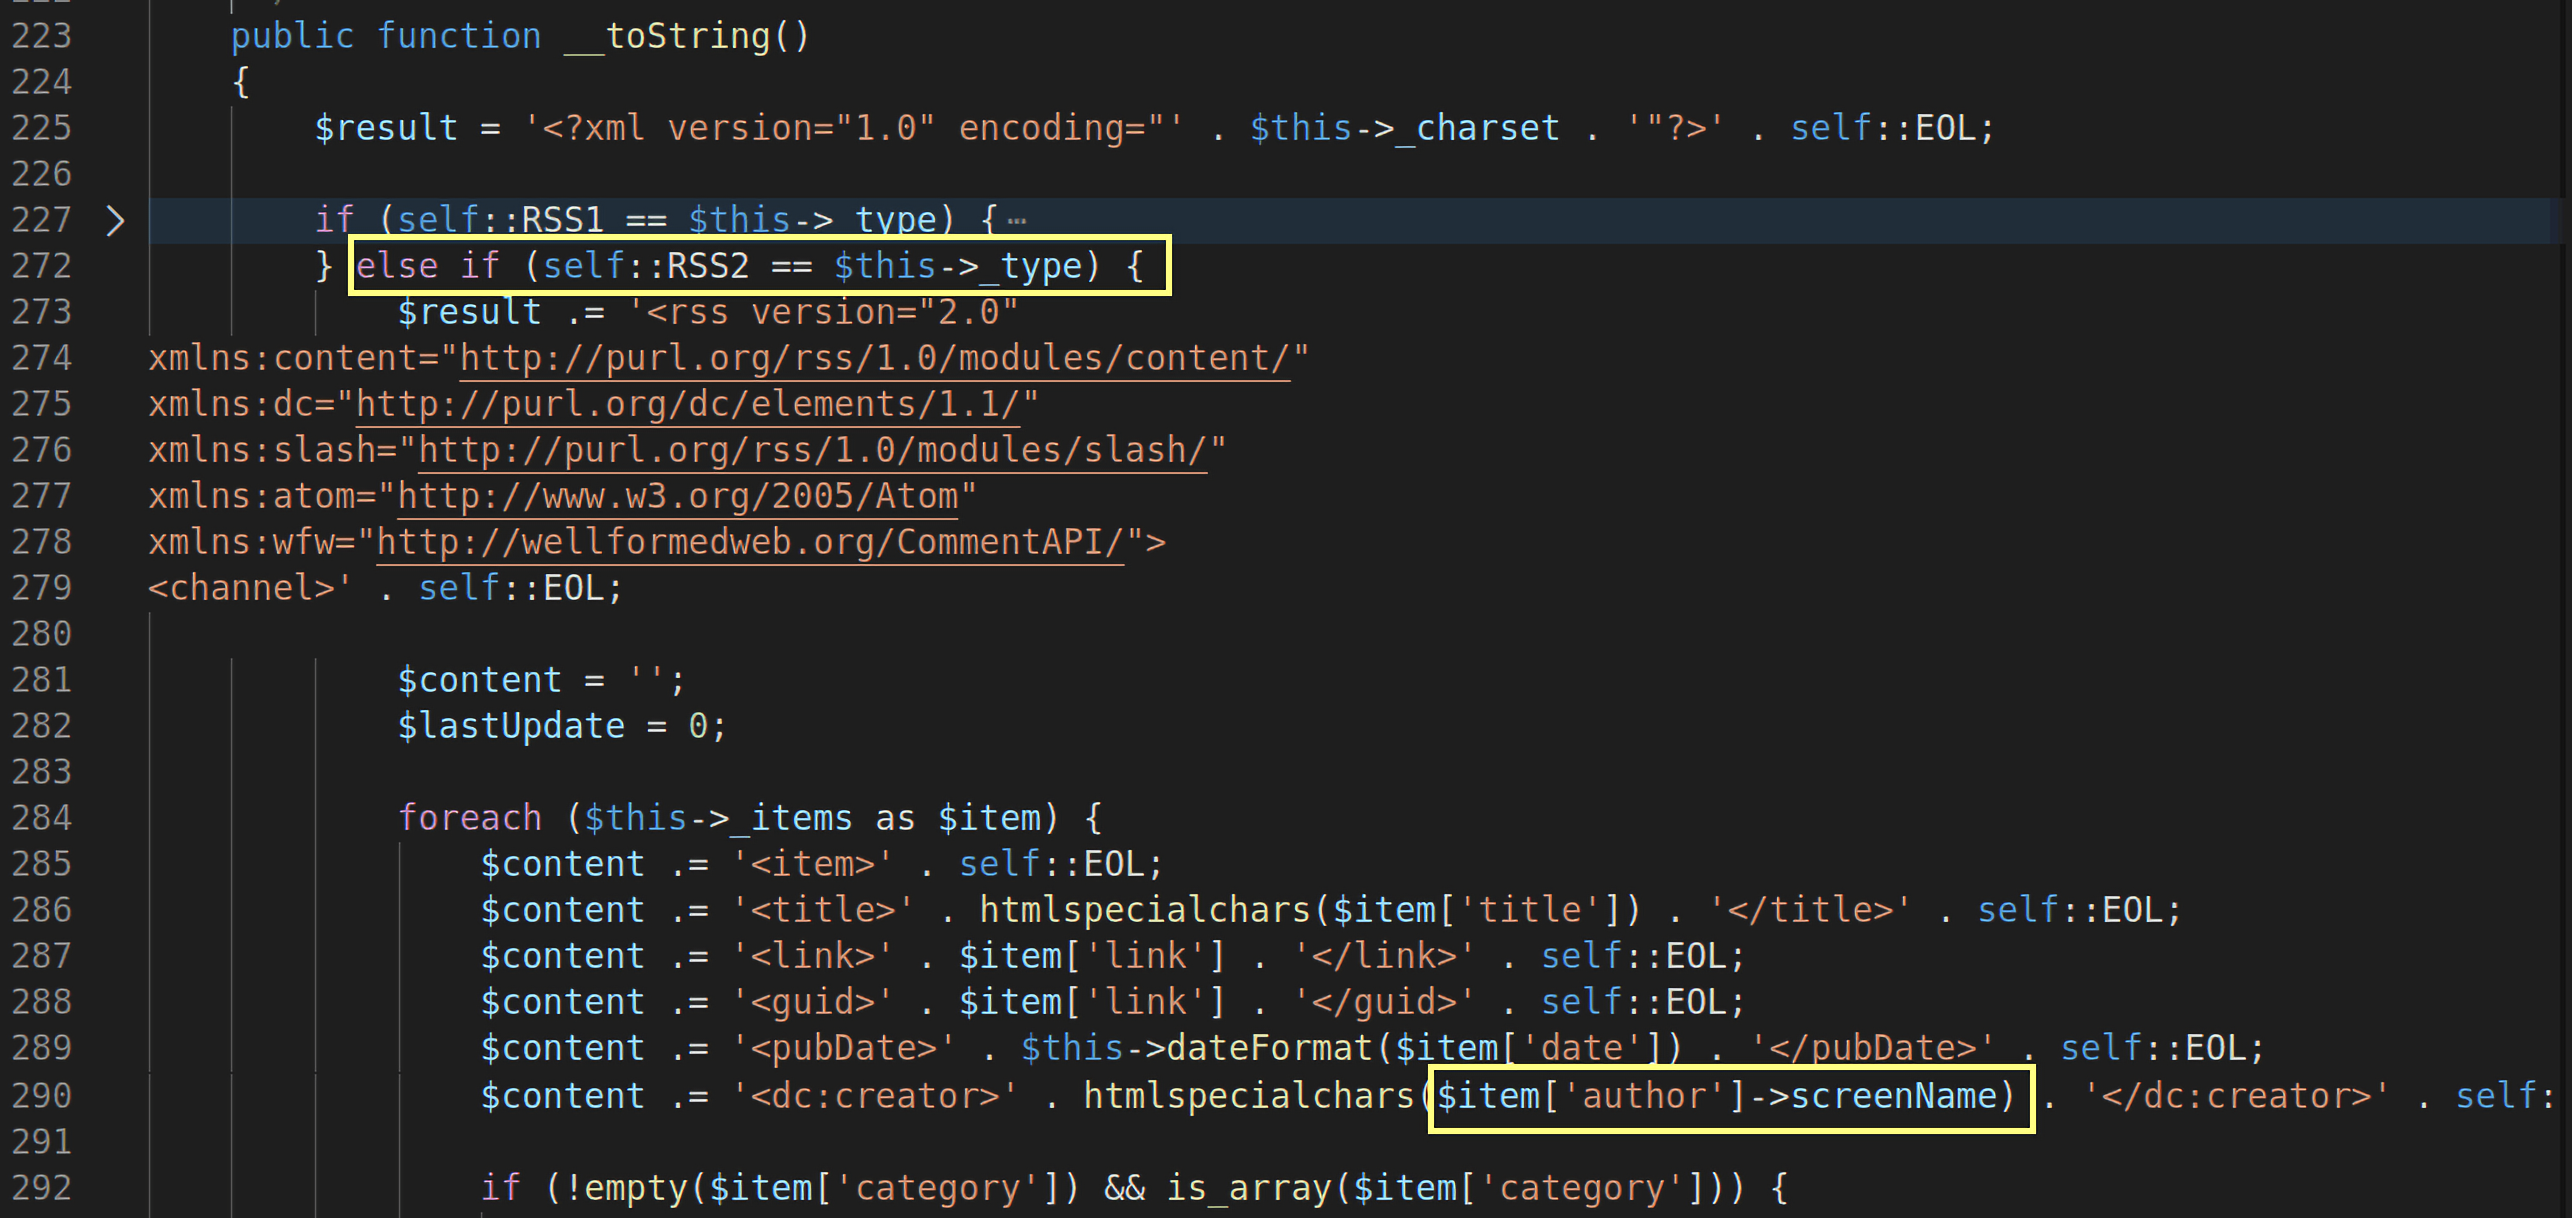This screenshot has width=2572, height=1218.
Task: Click line number 225 in the gutter
Action: [x=41, y=128]
